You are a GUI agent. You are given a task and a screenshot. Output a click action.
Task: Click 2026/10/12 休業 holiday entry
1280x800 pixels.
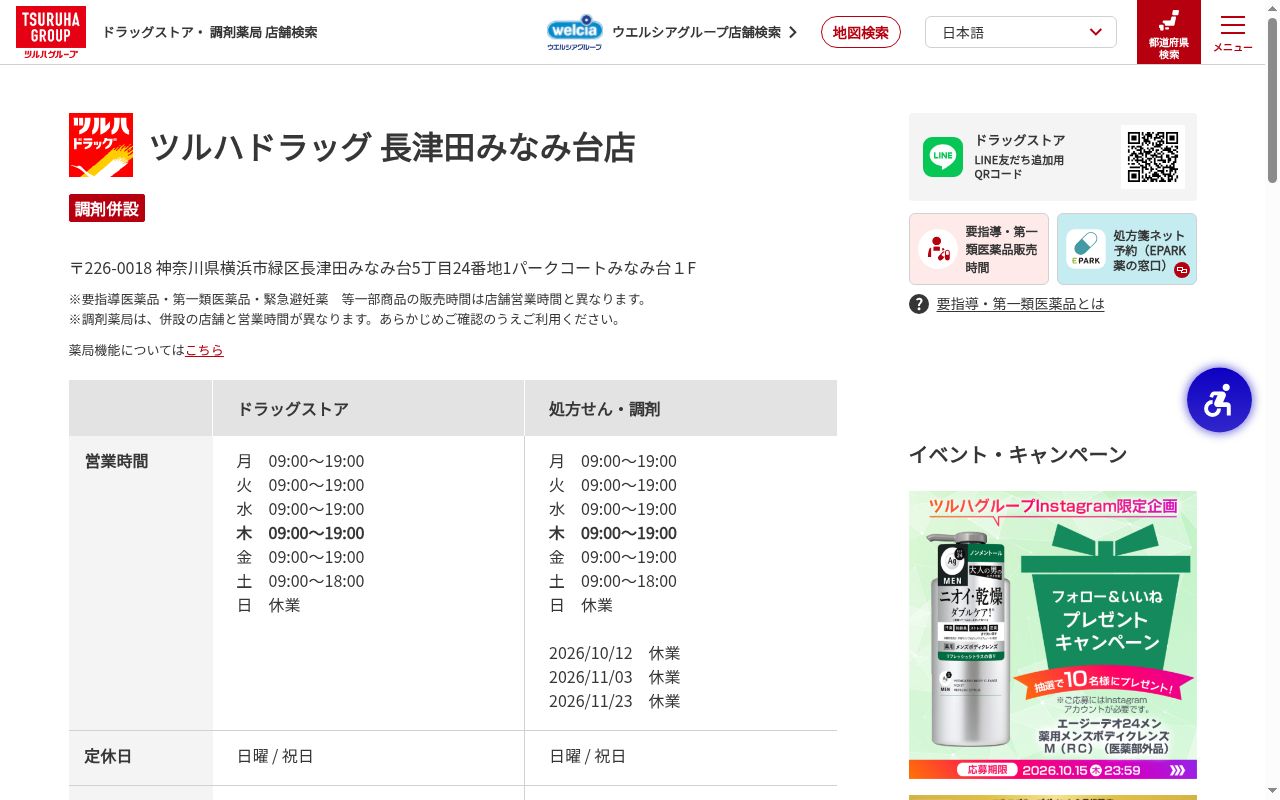click(x=615, y=653)
